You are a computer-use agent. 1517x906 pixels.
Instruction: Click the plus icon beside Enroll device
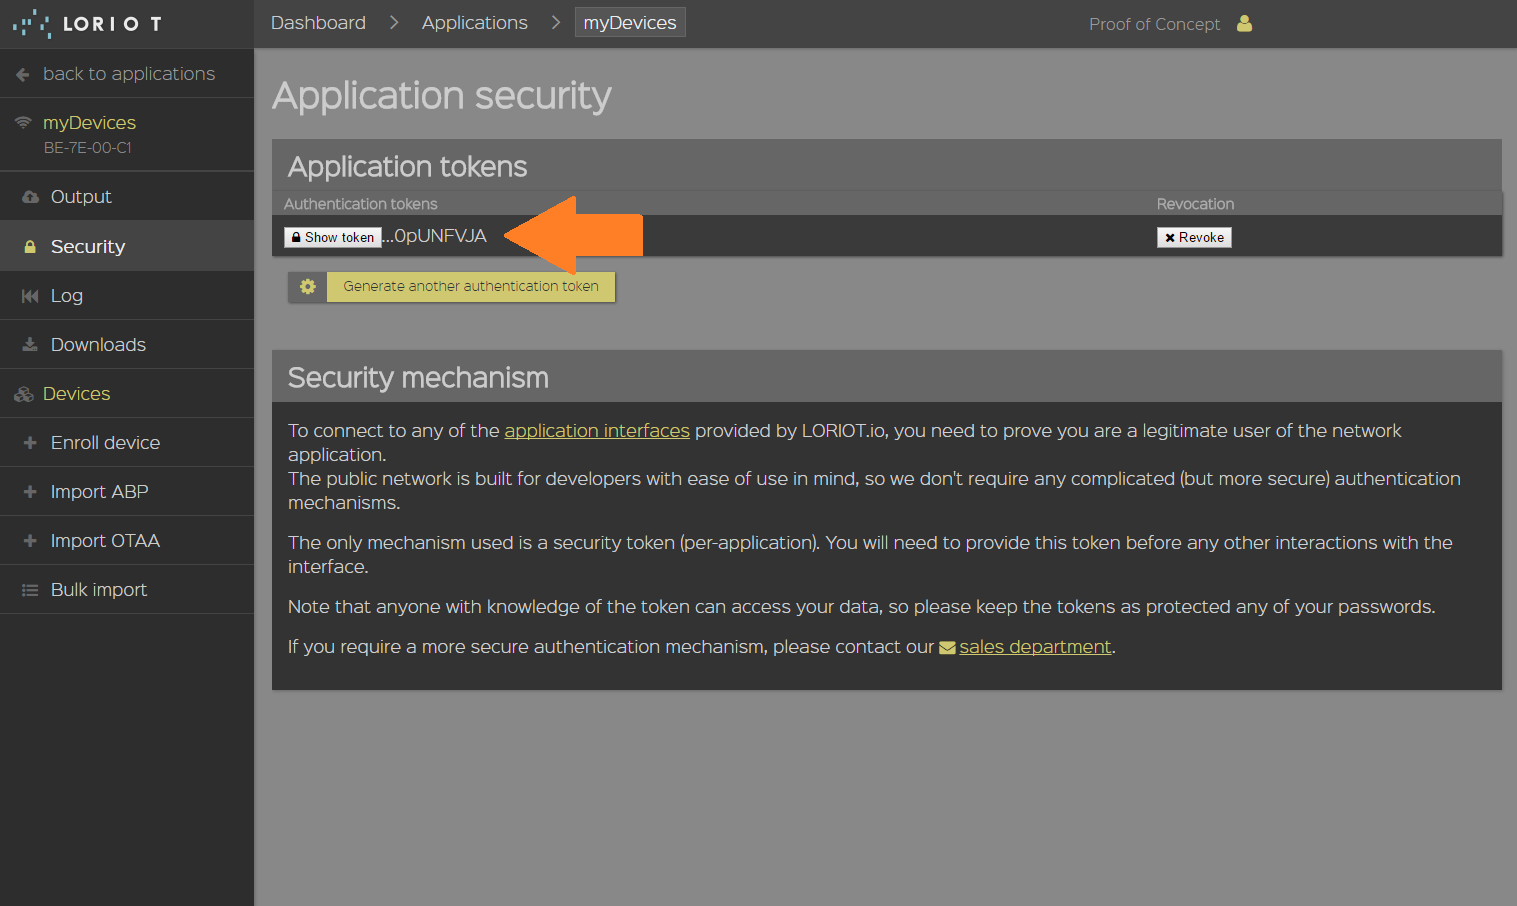[x=30, y=443]
